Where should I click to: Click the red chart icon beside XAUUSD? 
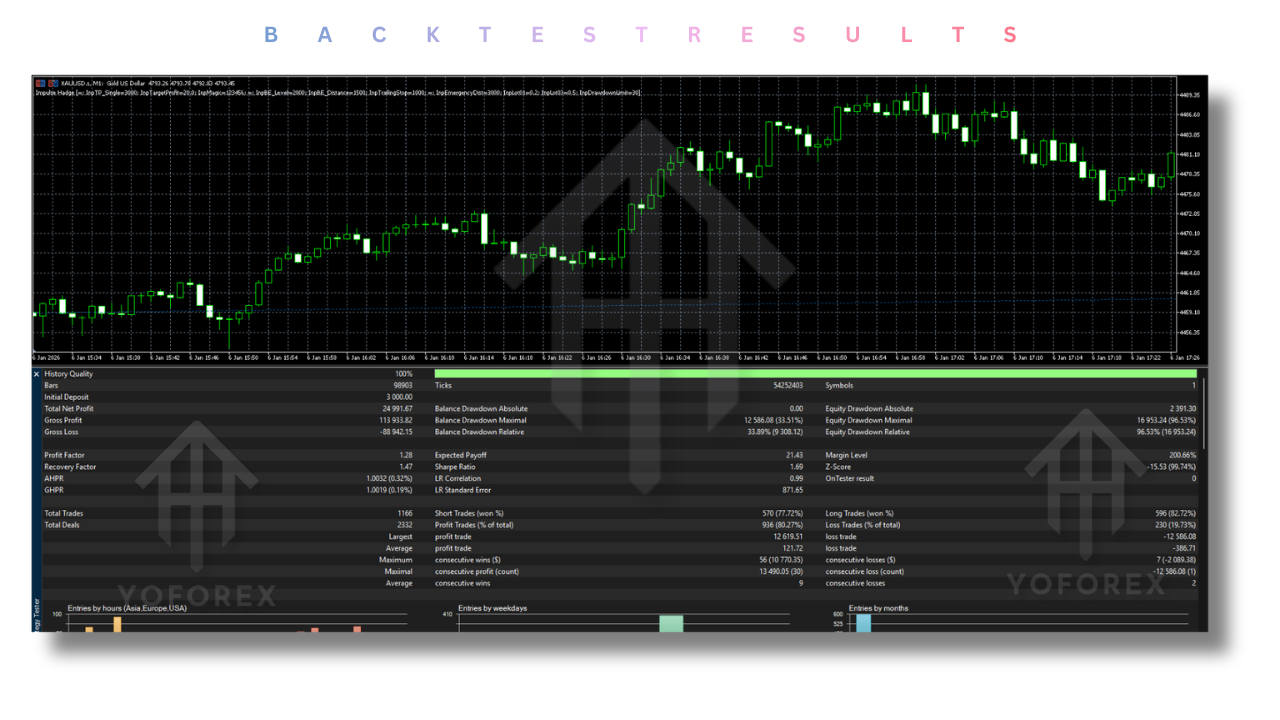click(40, 83)
